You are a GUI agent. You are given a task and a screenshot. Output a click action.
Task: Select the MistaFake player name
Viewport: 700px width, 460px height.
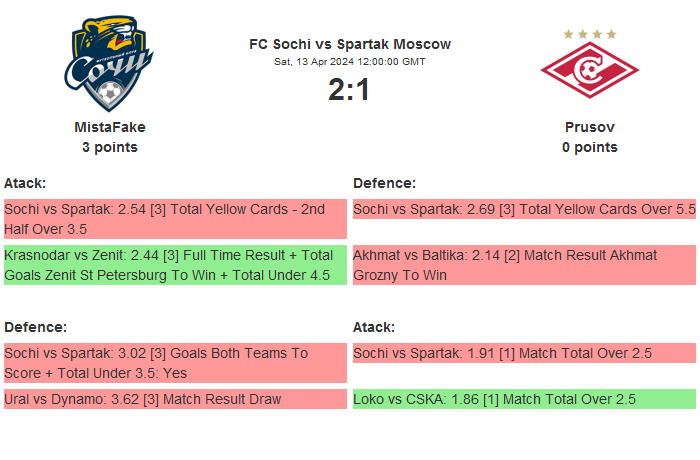[110, 127]
